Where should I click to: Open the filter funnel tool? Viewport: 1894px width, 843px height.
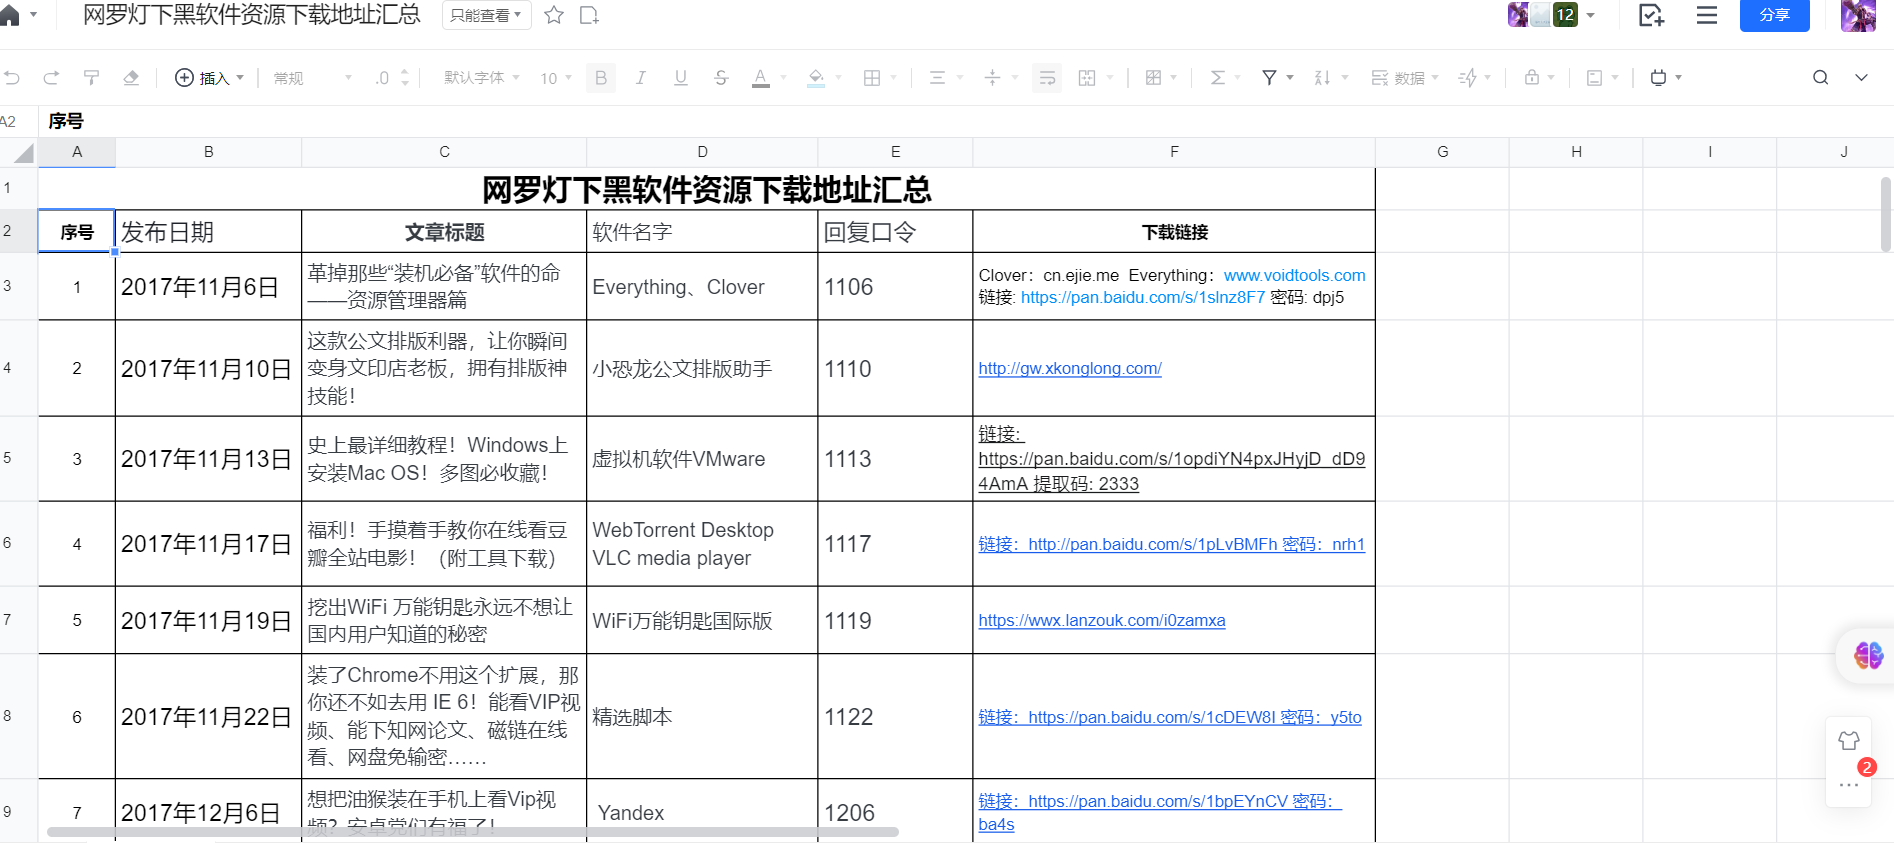click(1269, 78)
